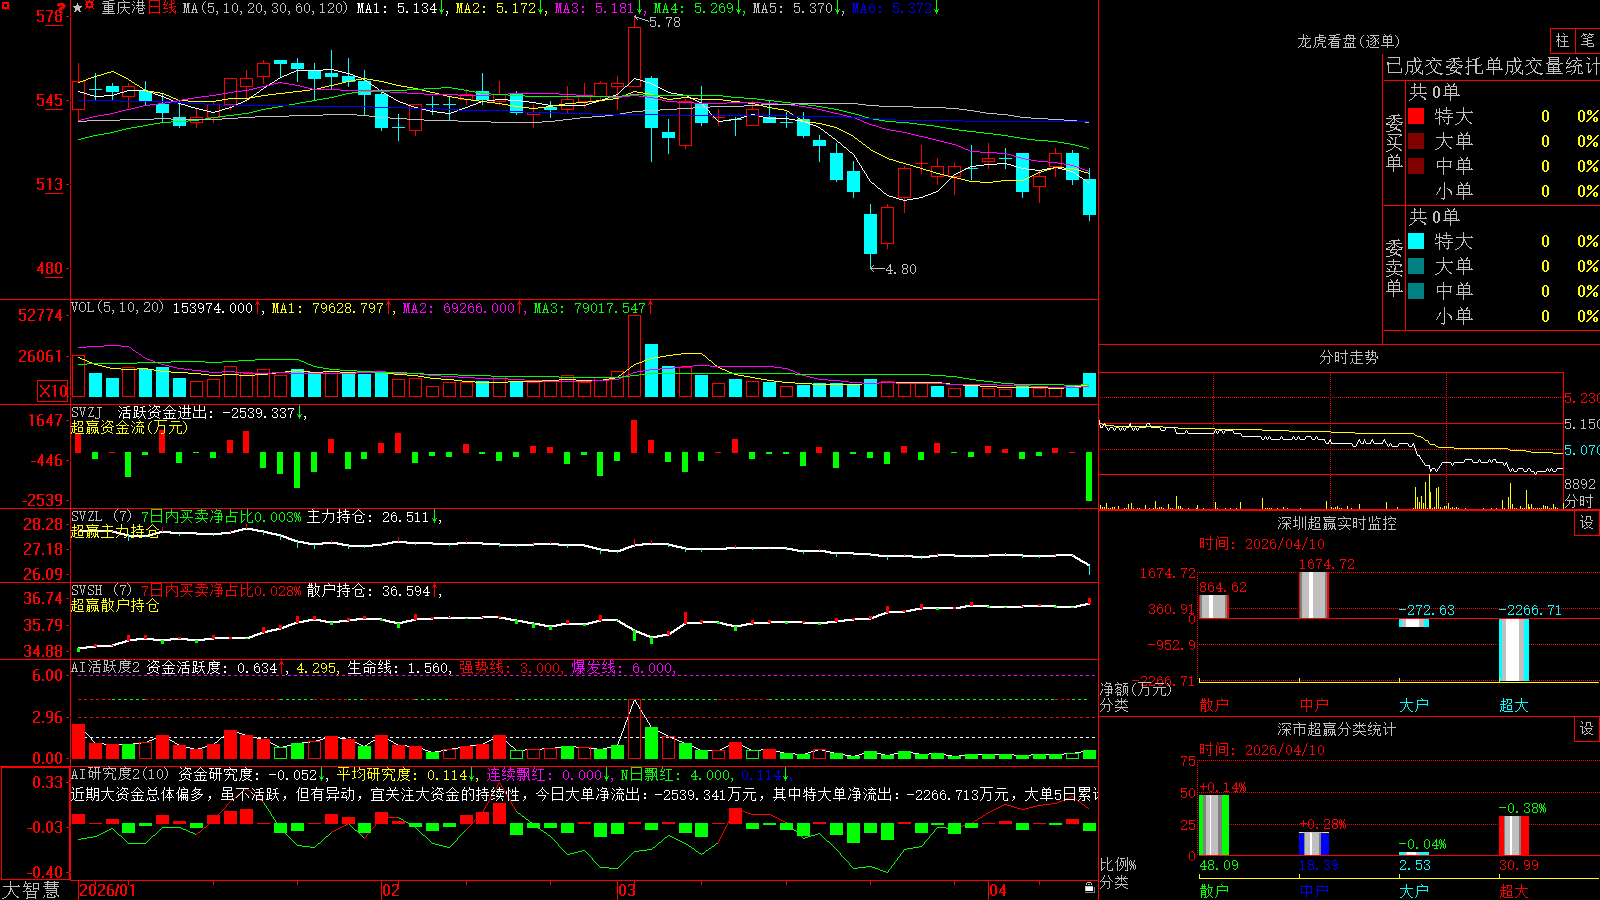Click the 大智慧 logo in the bottom-left corner
This screenshot has height=900, width=1600.
[x=31, y=889]
